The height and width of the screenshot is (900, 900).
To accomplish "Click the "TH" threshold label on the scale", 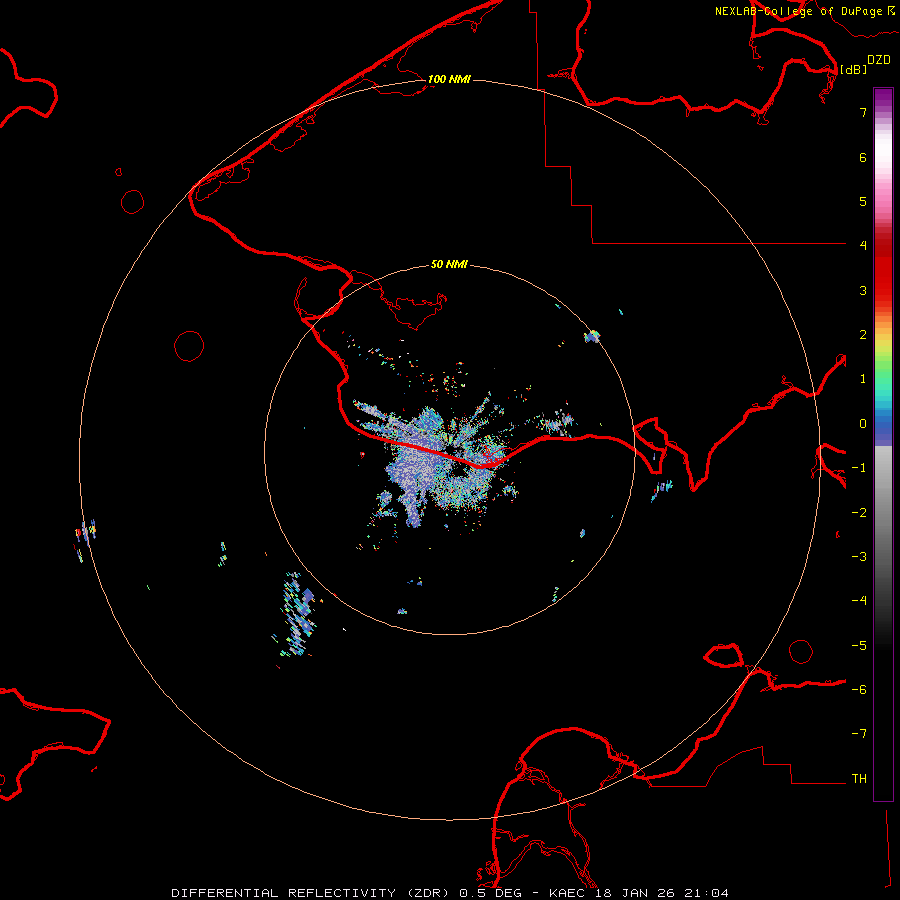I will (x=859, y=779).
